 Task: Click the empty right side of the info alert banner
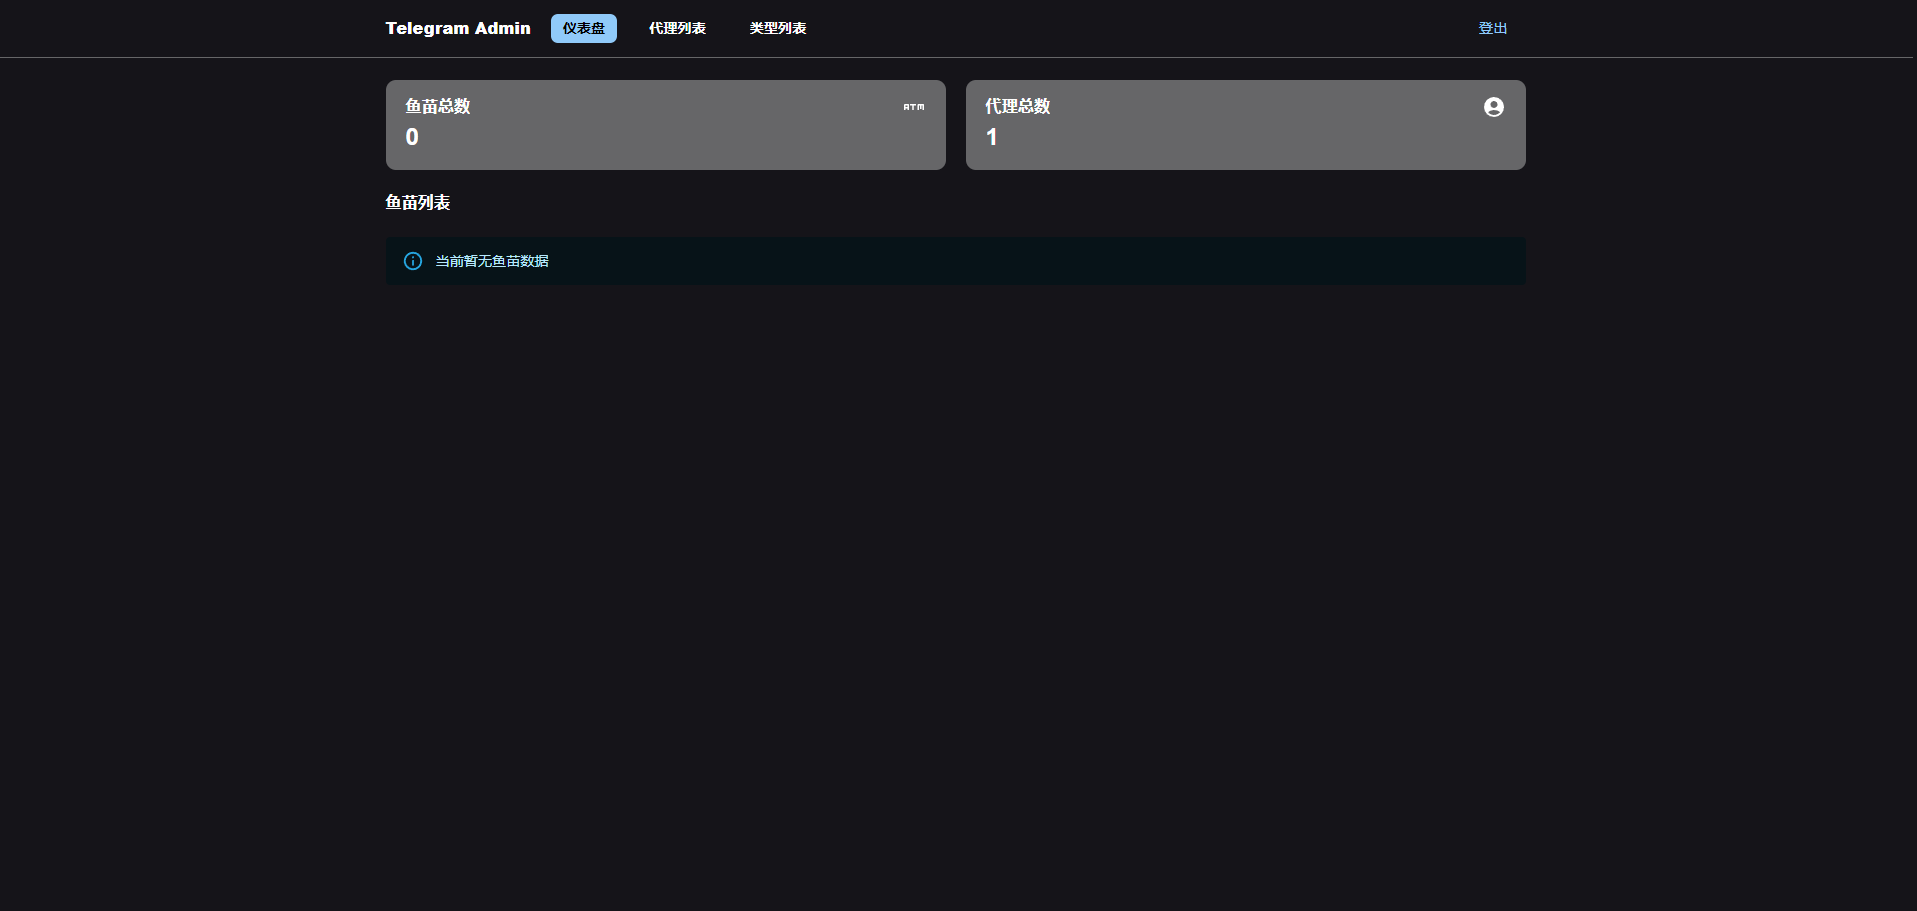tap(1200, 261)
